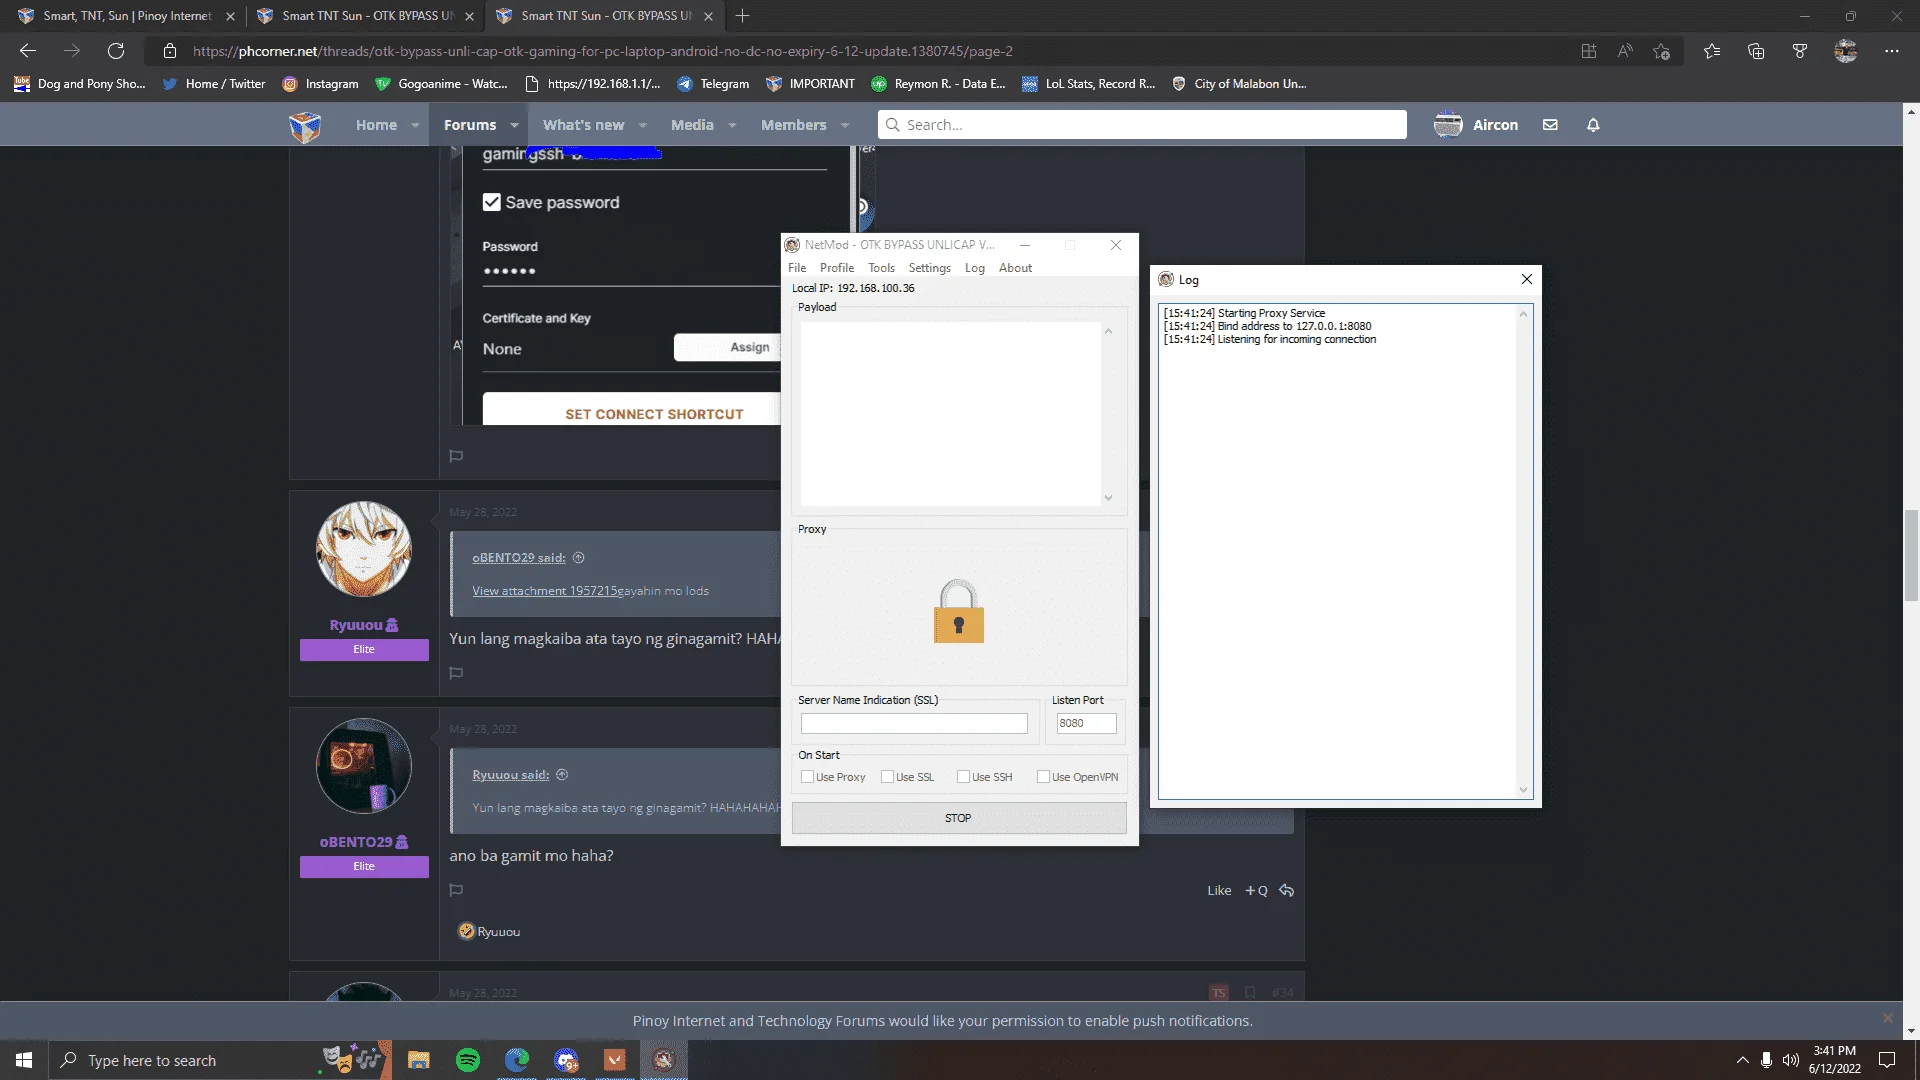This screenshot has width=1920, height=1080.
Task: Enable the Use OpenVPN checkbox
Action: coord(1043,777)
